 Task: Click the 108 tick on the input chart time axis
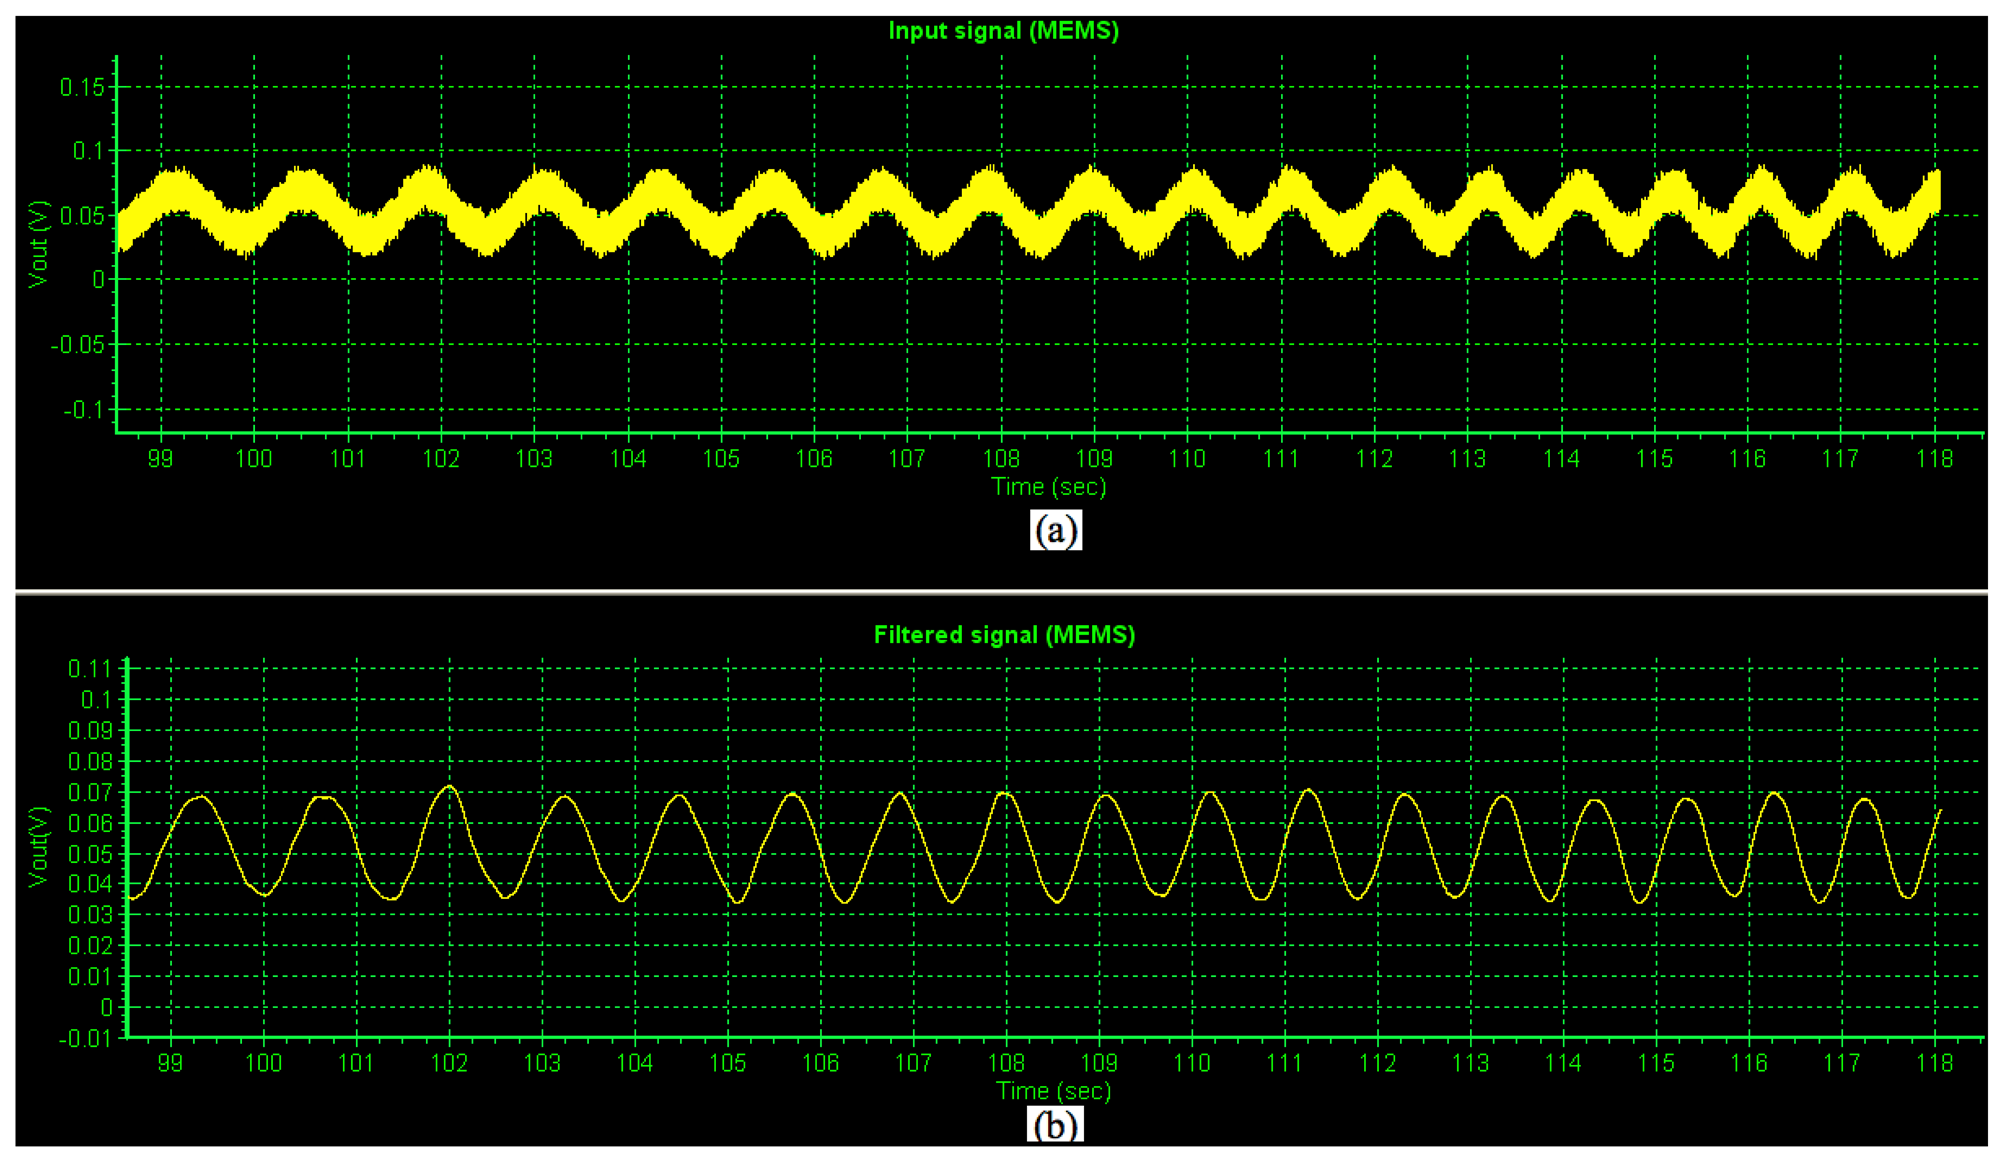1001,459
